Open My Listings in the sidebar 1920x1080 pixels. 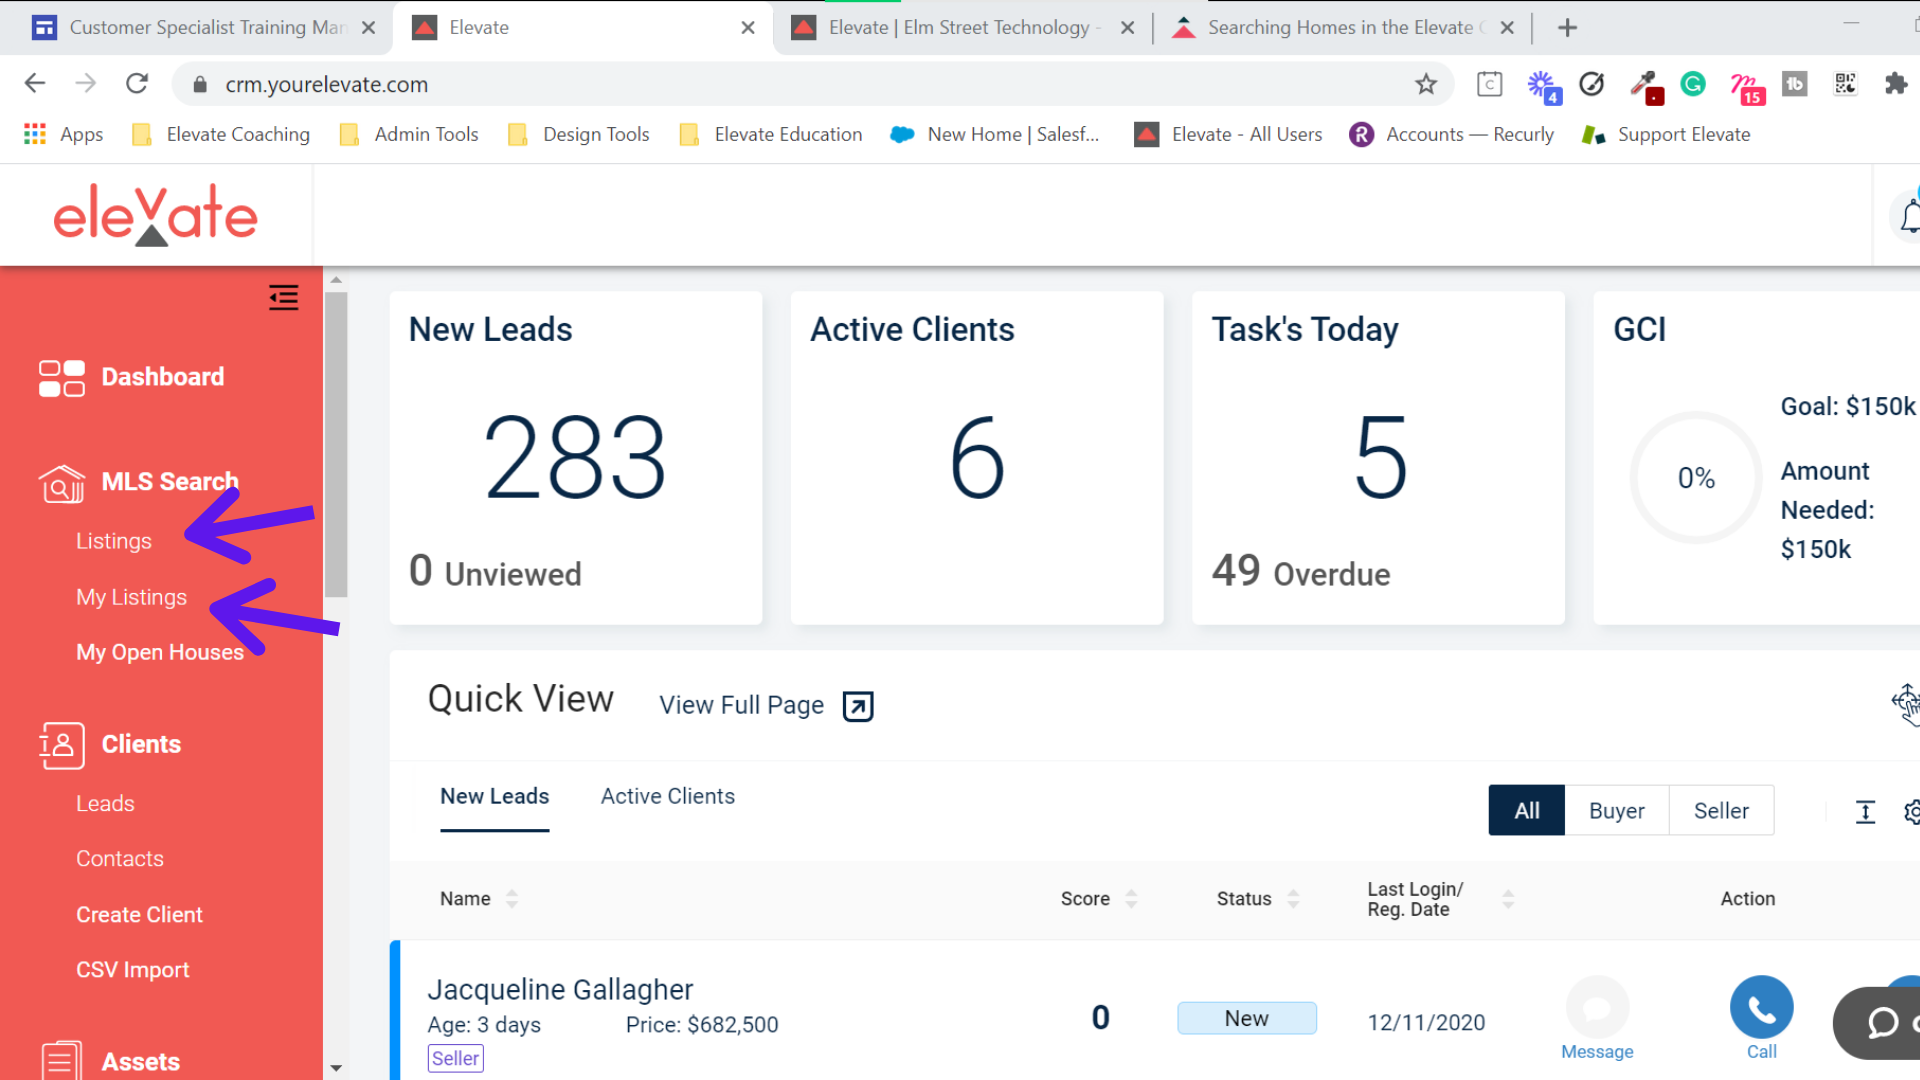[x=131, y=597]
